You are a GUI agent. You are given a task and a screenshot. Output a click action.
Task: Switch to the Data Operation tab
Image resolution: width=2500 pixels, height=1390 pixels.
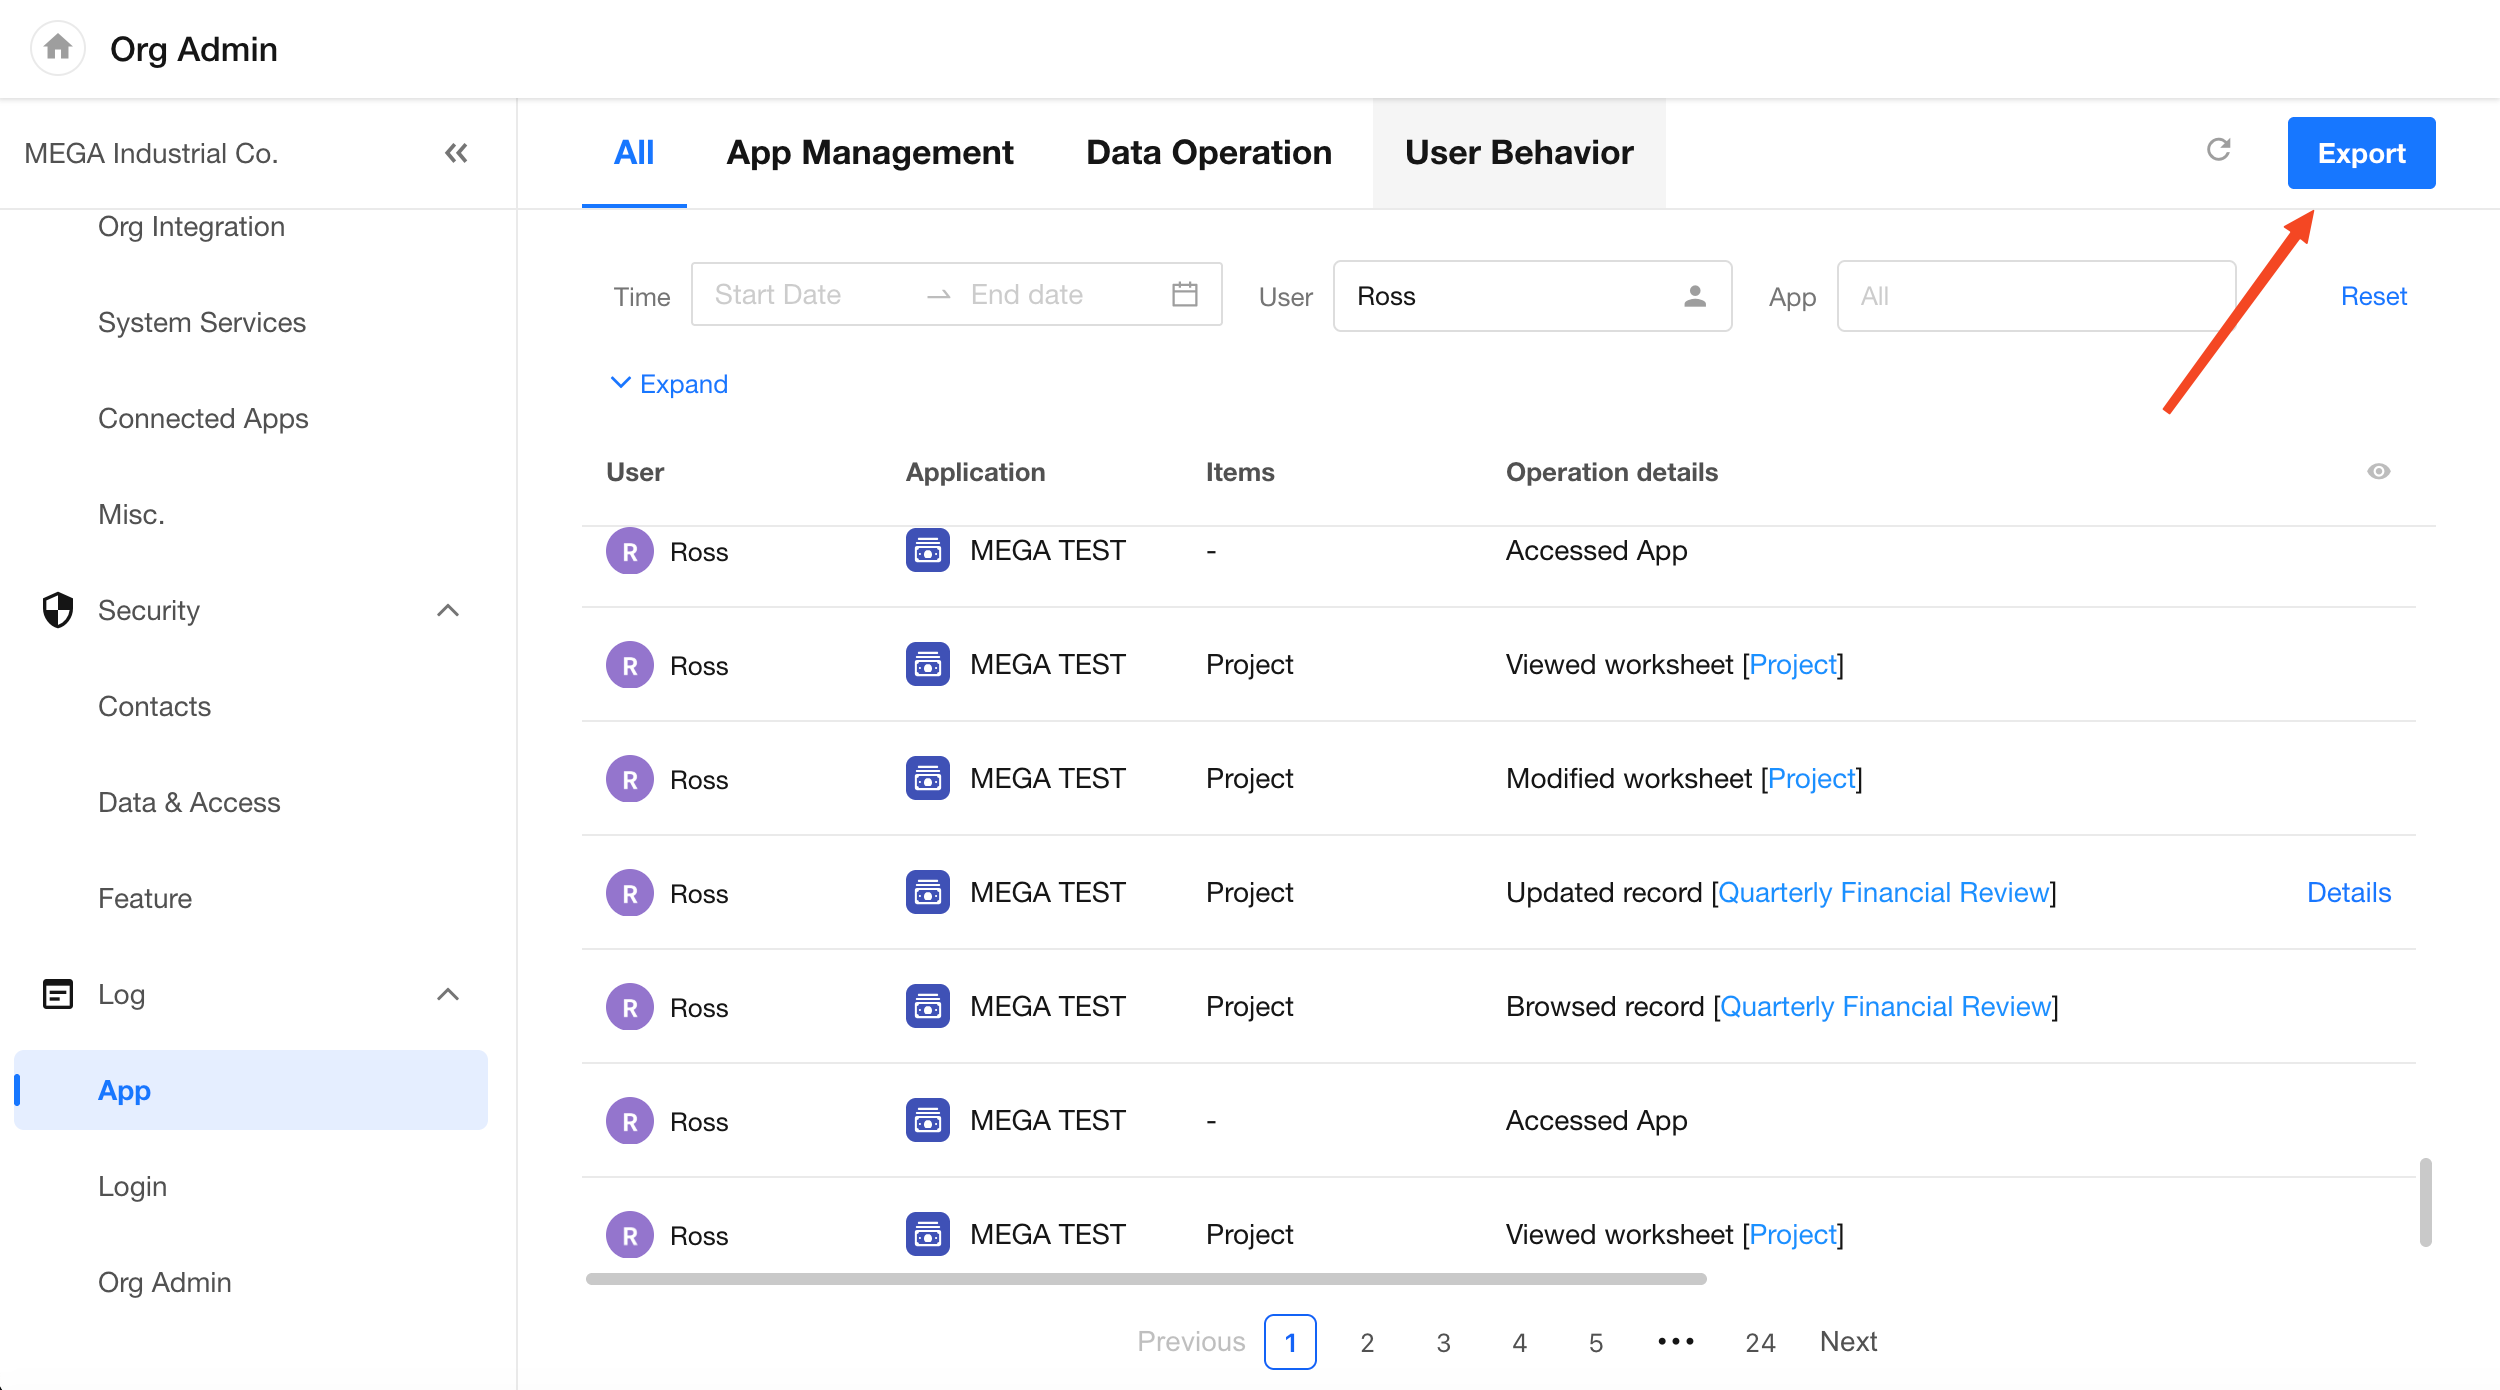click(x=1208, y=153)
